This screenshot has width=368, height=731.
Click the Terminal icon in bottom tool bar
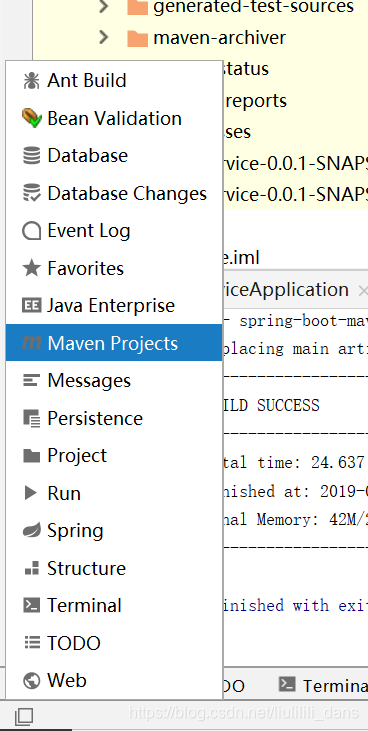tap(287, 684)
